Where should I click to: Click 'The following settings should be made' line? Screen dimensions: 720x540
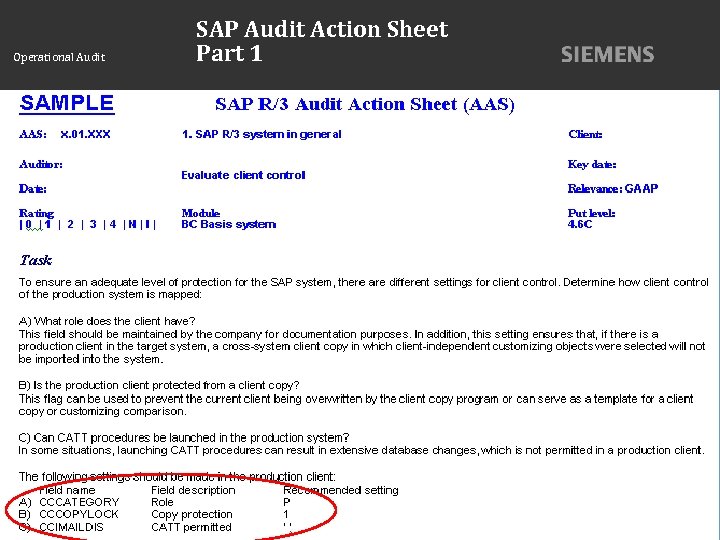coord(177,477)
